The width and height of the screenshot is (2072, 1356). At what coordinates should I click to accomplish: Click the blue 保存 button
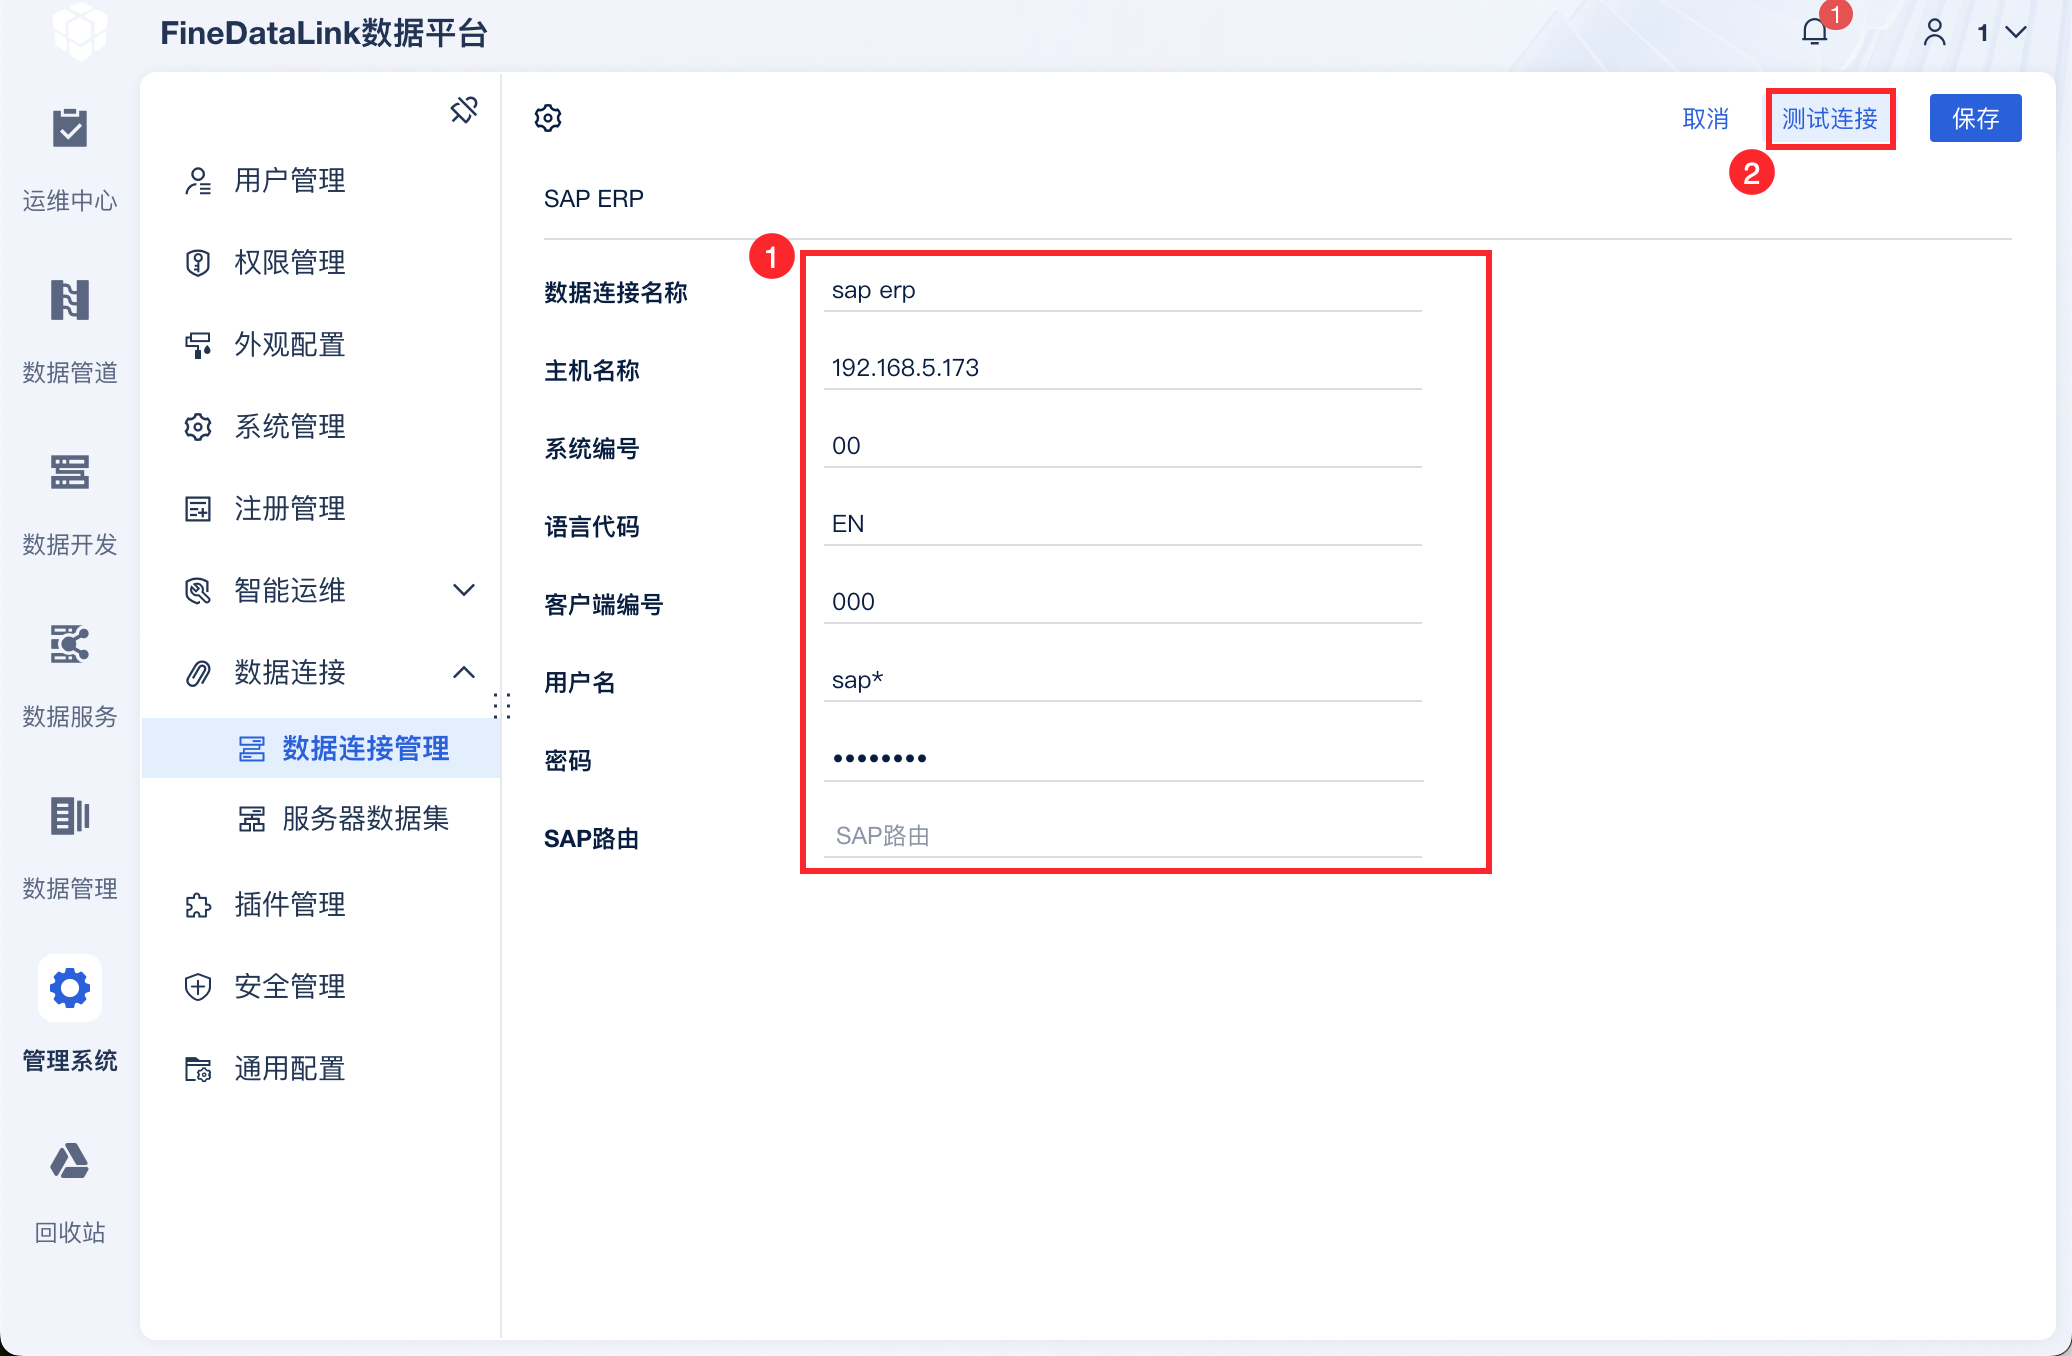[x=1975, y=119]
